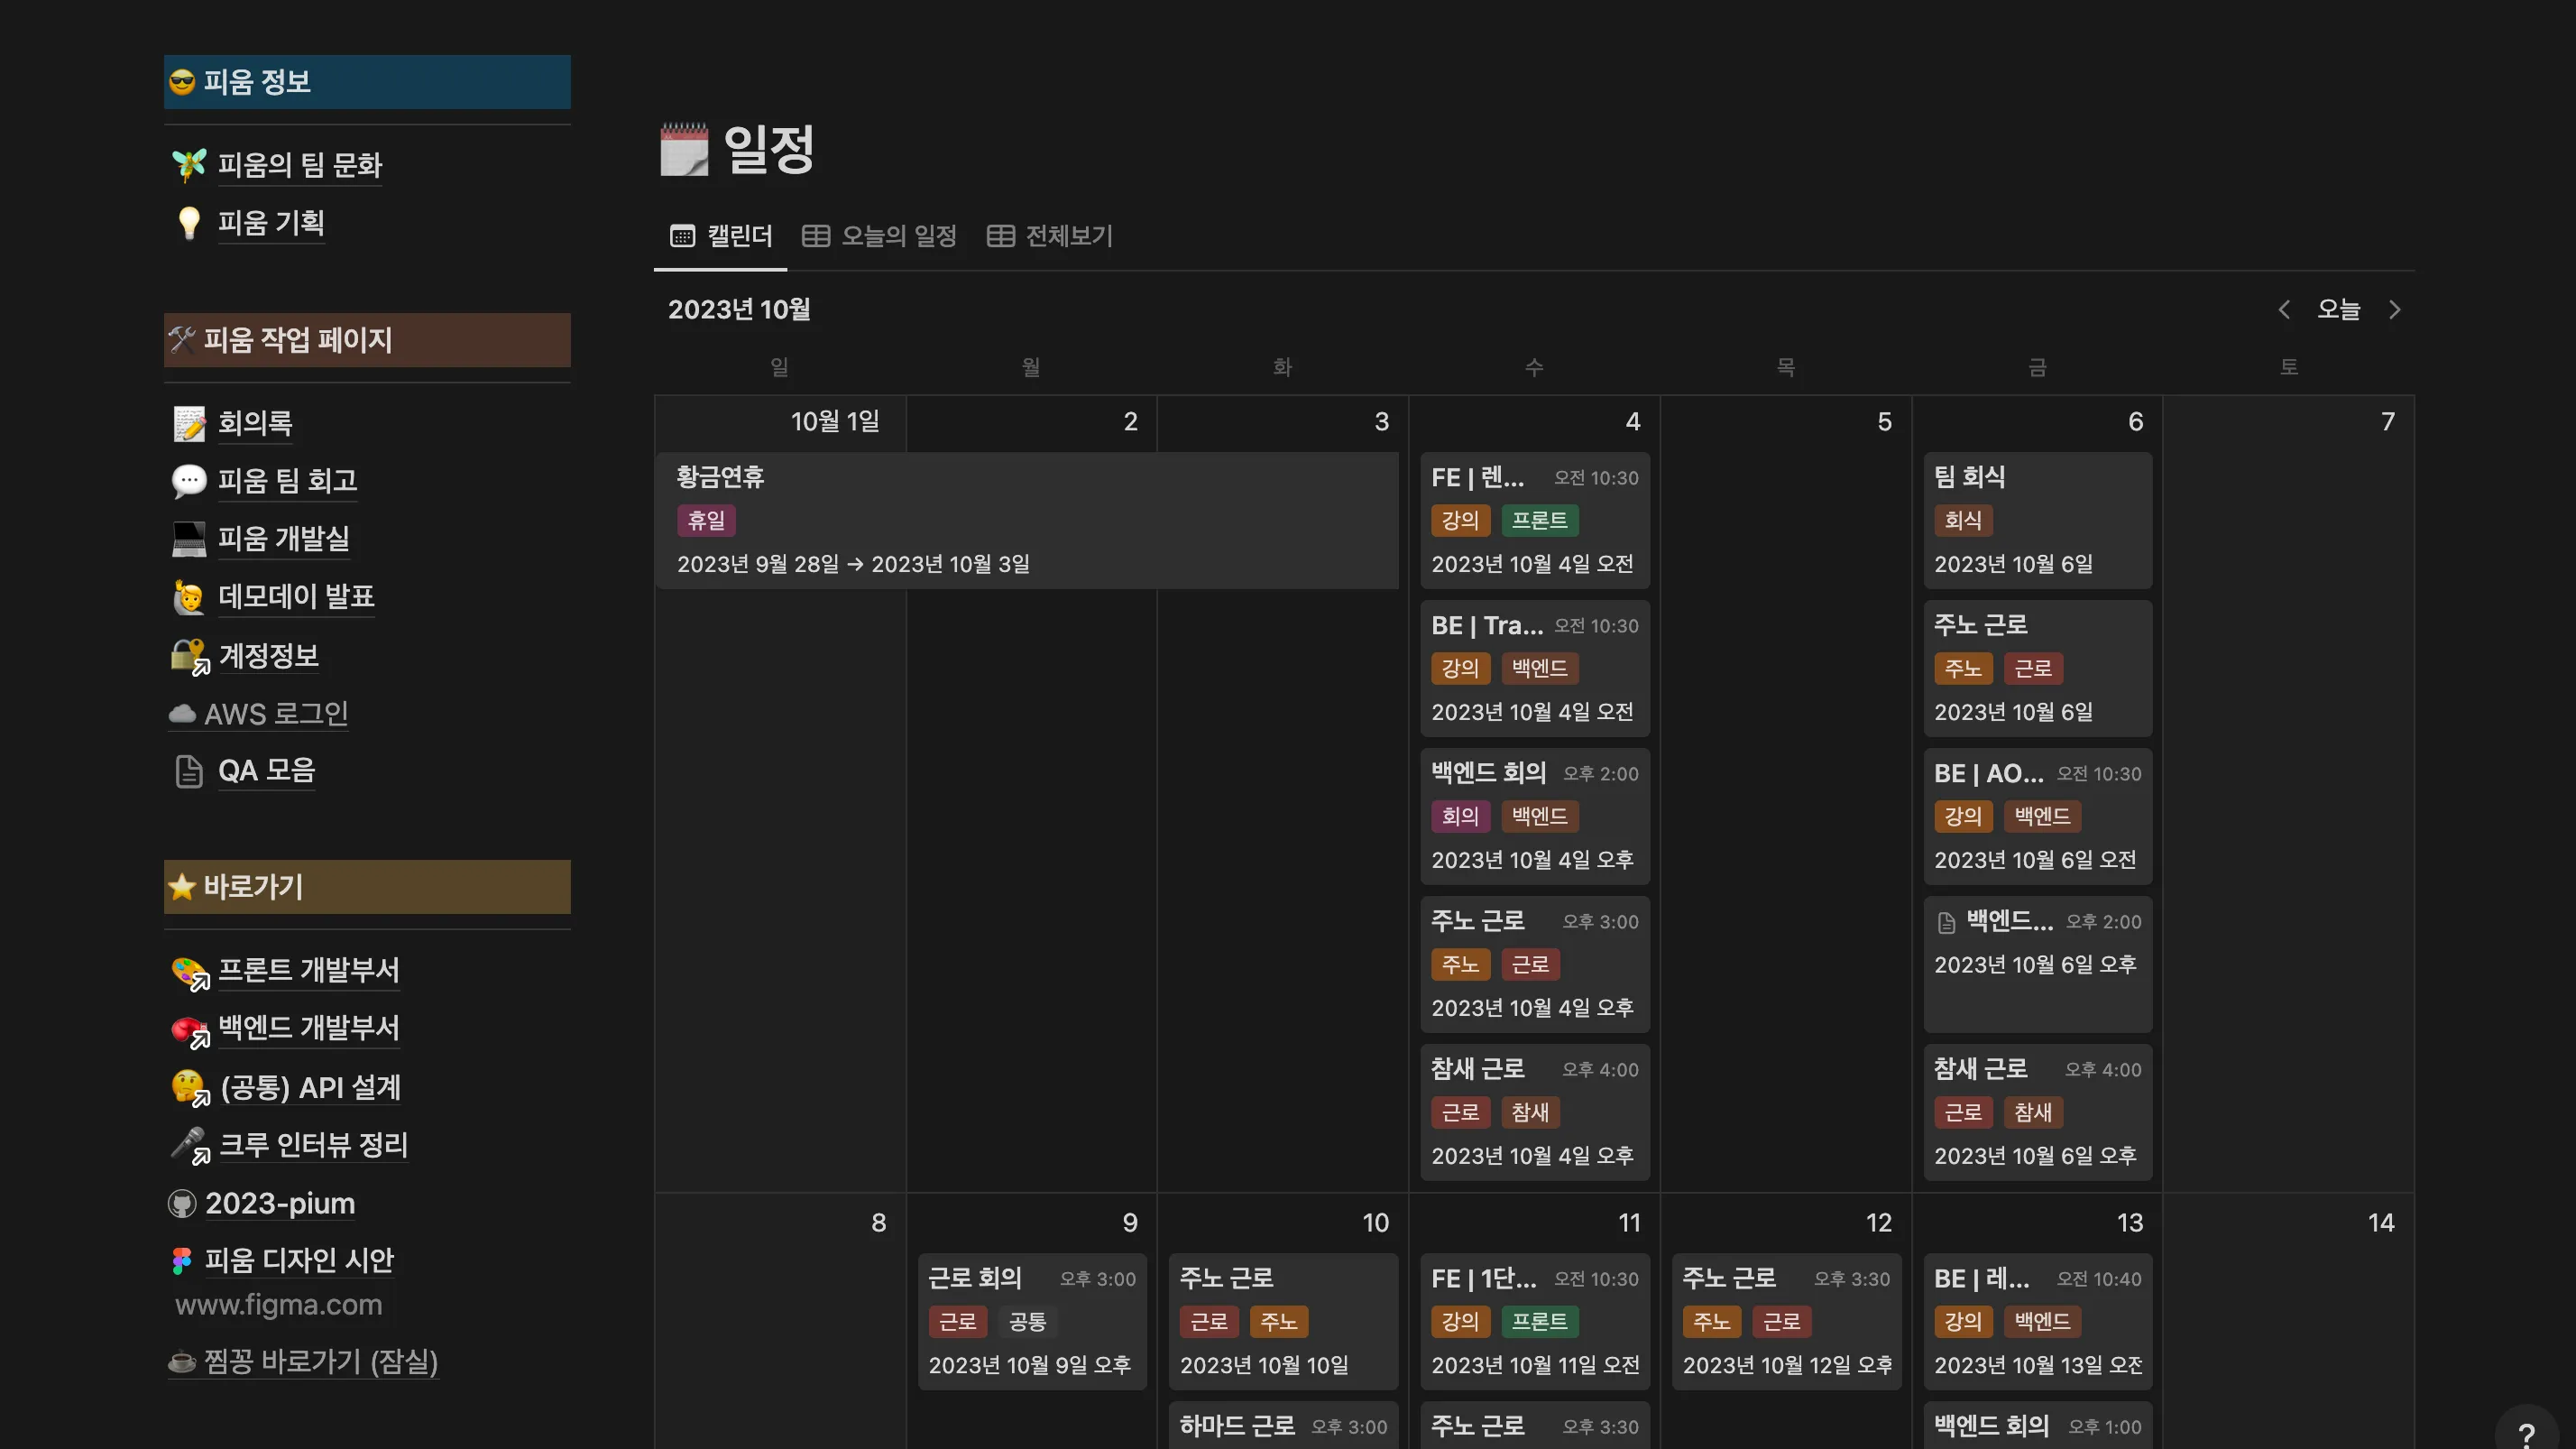Open the 프론트 개발부서 link
The height and width of the screenshot is (1449, 2576).
(x=308, y=969)
